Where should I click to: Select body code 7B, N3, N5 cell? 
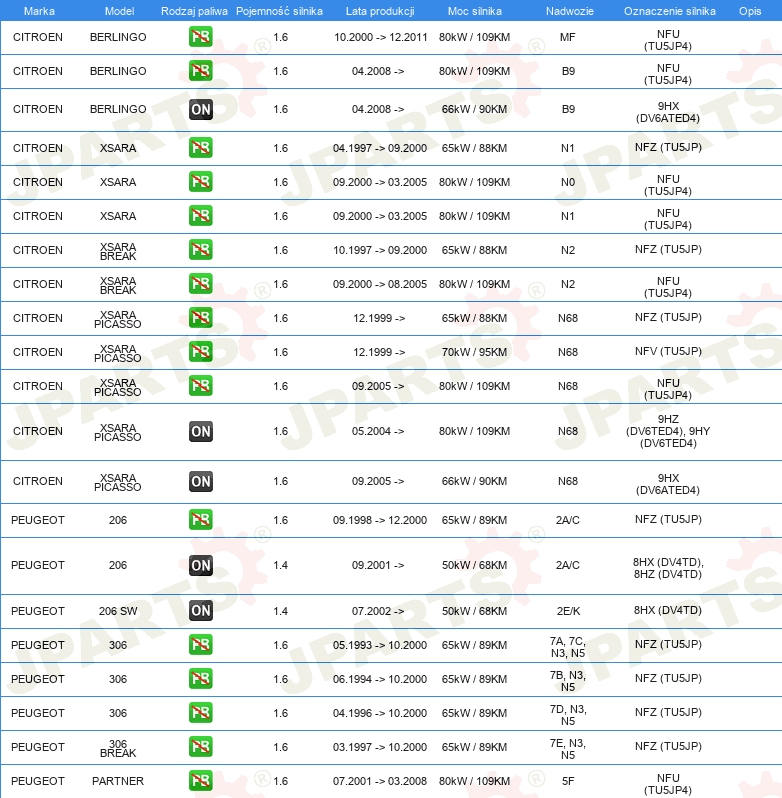pyautogui.click(x=568, y=681)
